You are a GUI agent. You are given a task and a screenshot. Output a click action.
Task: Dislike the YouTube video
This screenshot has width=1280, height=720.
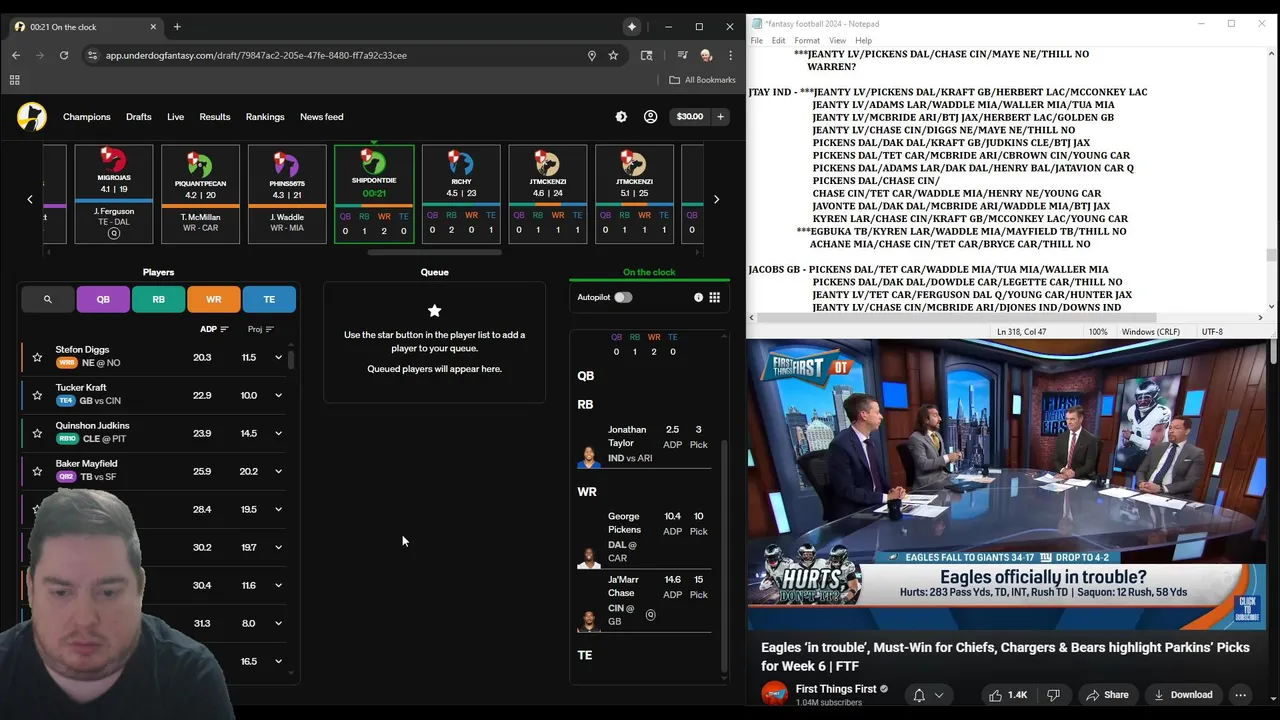coord(1053,695)
